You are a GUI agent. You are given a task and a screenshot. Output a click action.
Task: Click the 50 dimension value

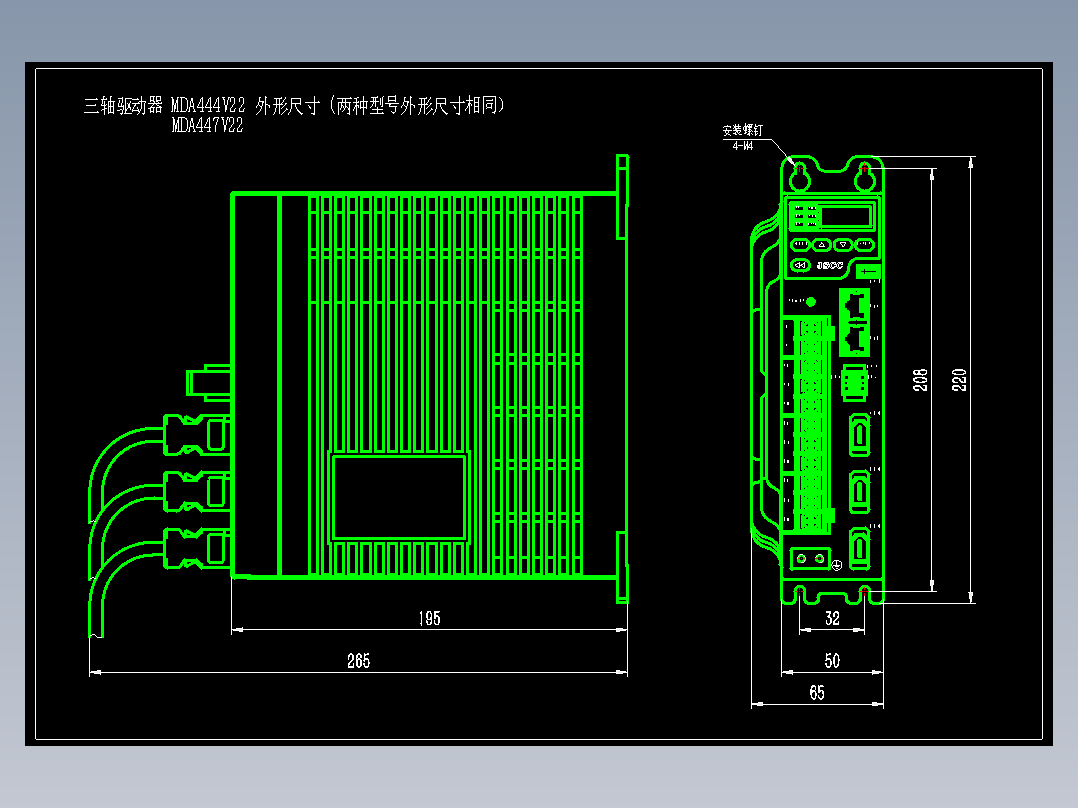pyautogui.click(x=832, y=661)
